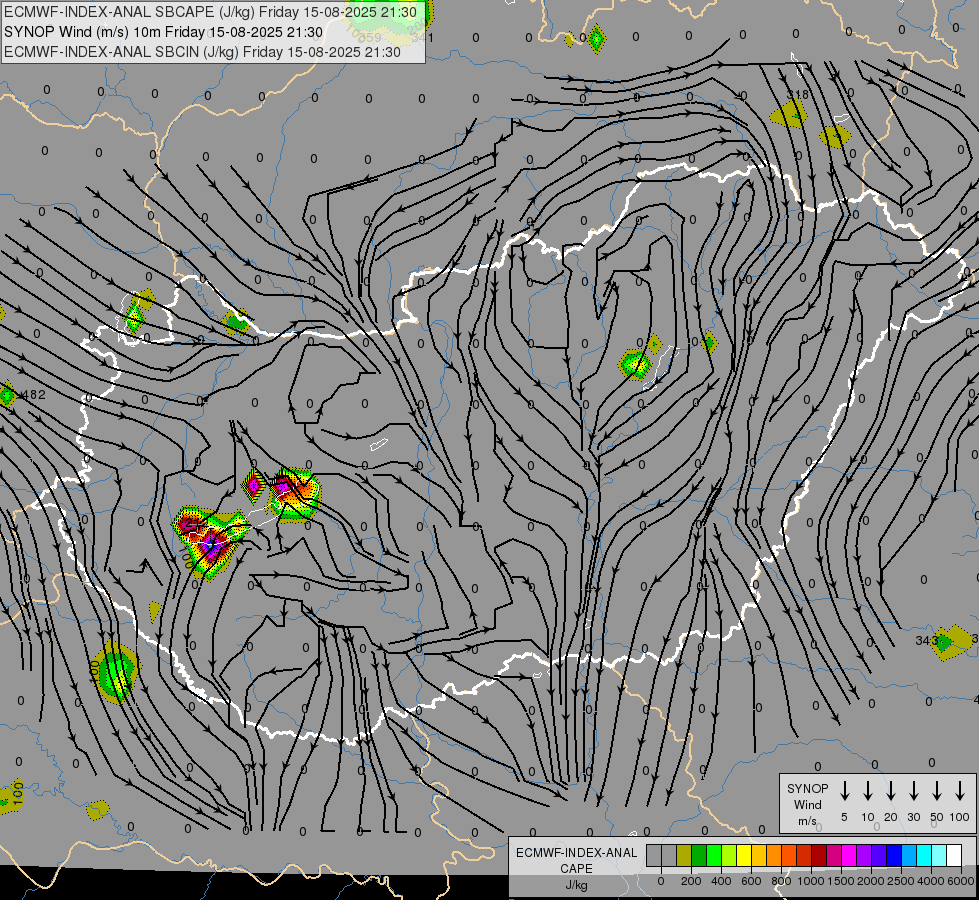Screen dimensions: 979x900
Task: Click the 482 CAPE value on map
Action: point(33,395)
